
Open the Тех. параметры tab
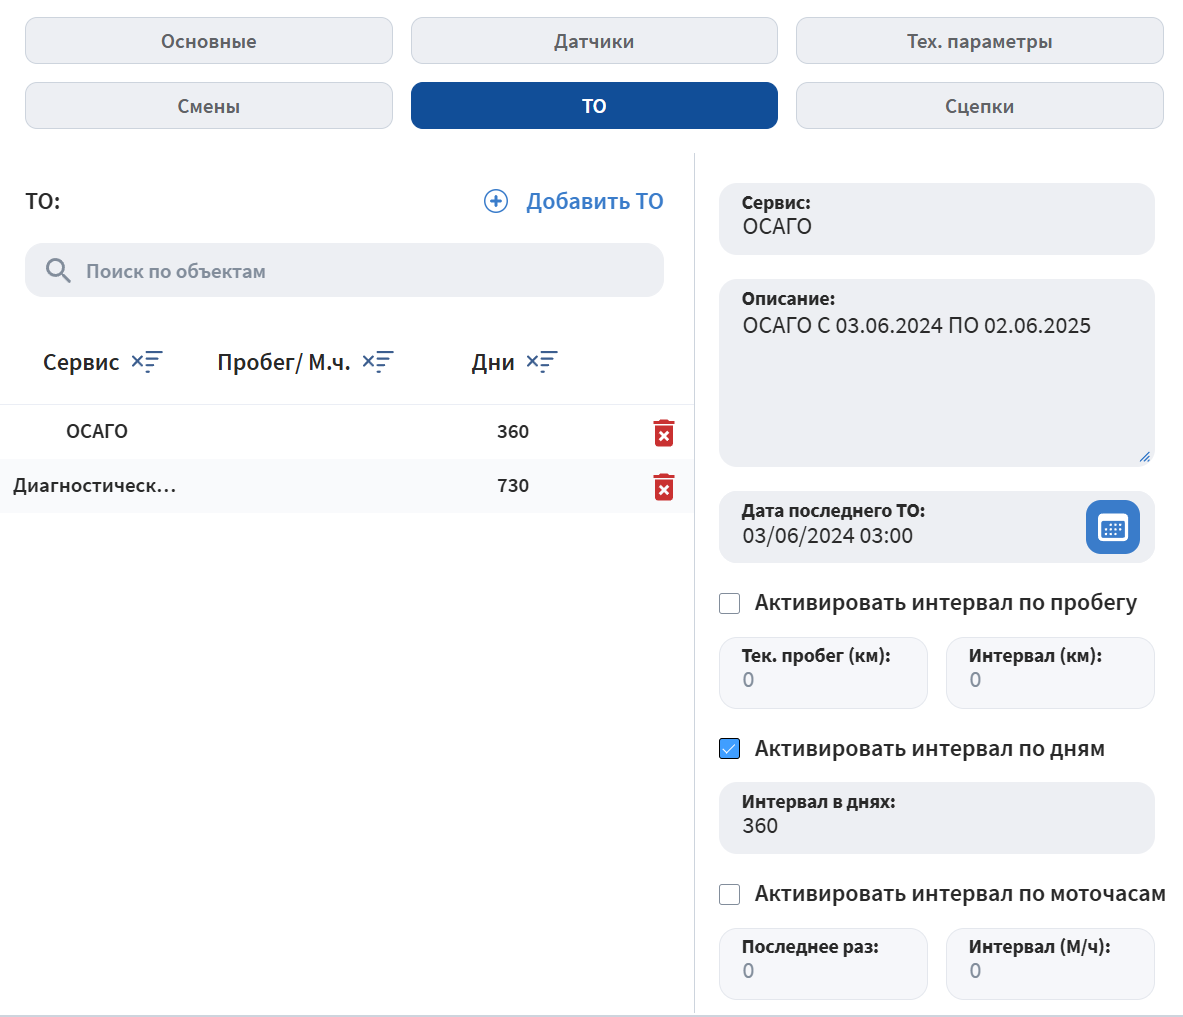[x=979, y=41]
